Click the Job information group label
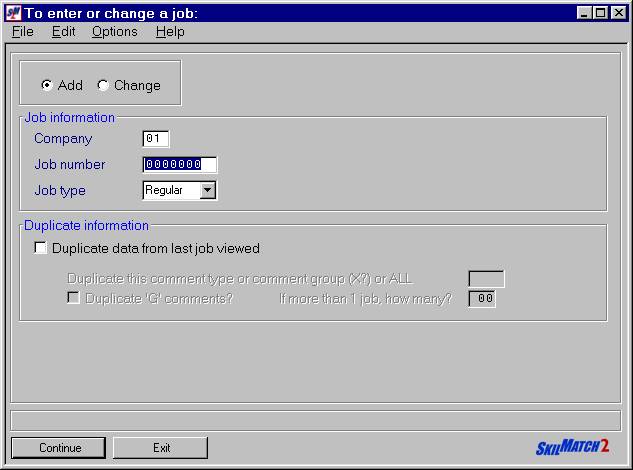 coord(69,118)
